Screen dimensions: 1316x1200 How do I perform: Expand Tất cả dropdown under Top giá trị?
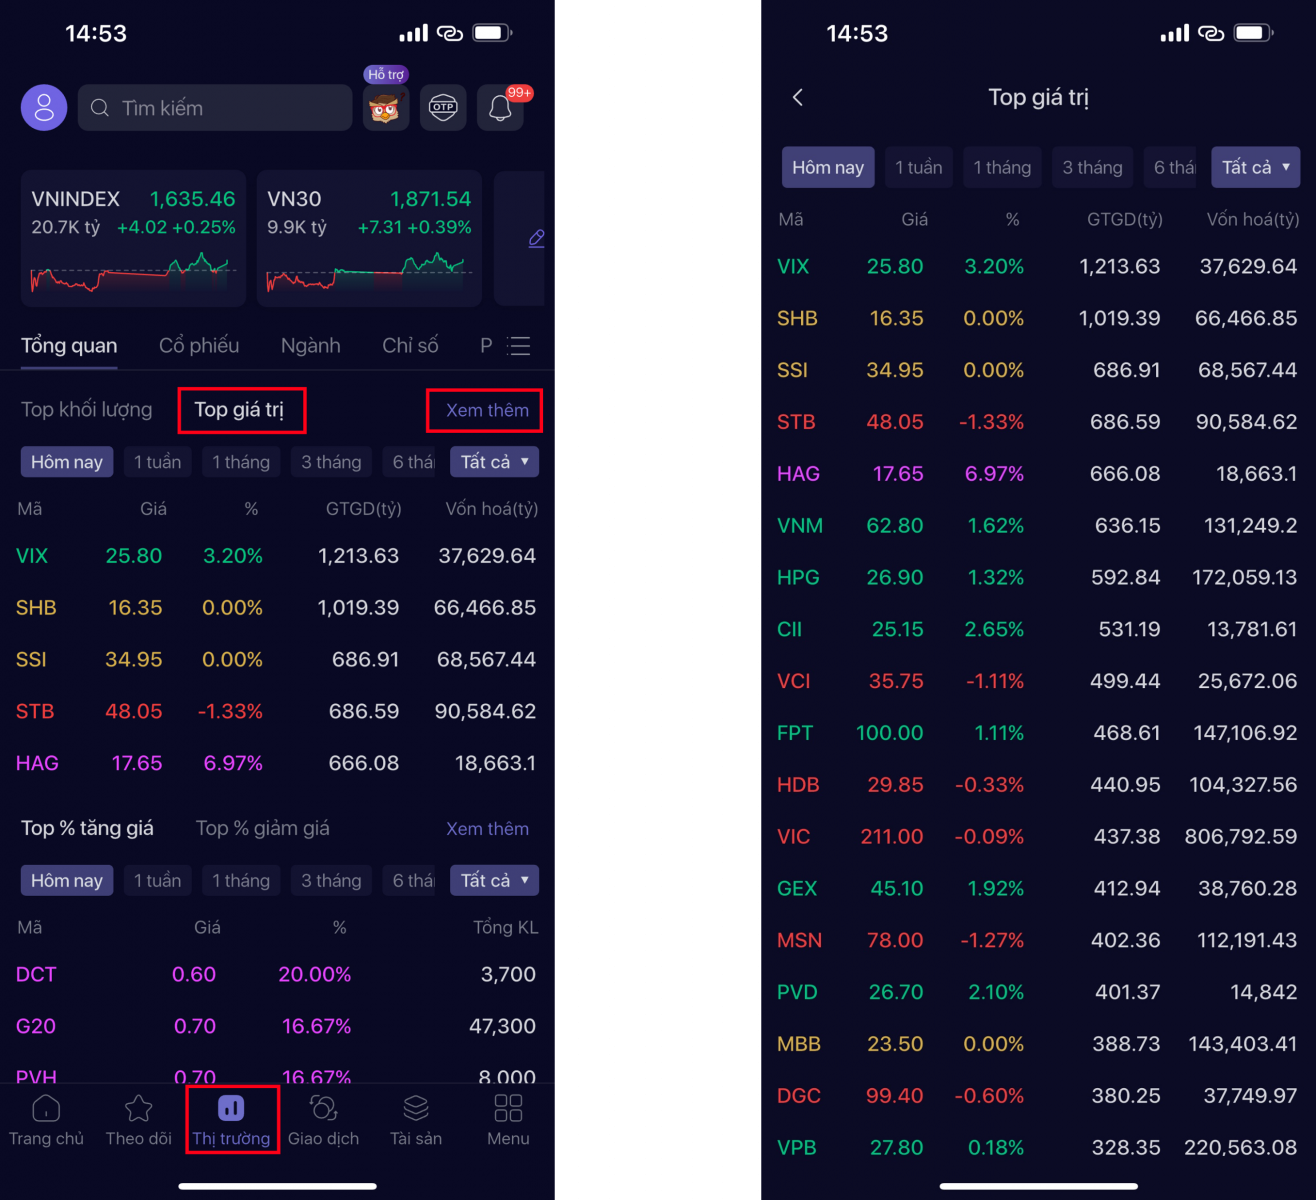495,462
